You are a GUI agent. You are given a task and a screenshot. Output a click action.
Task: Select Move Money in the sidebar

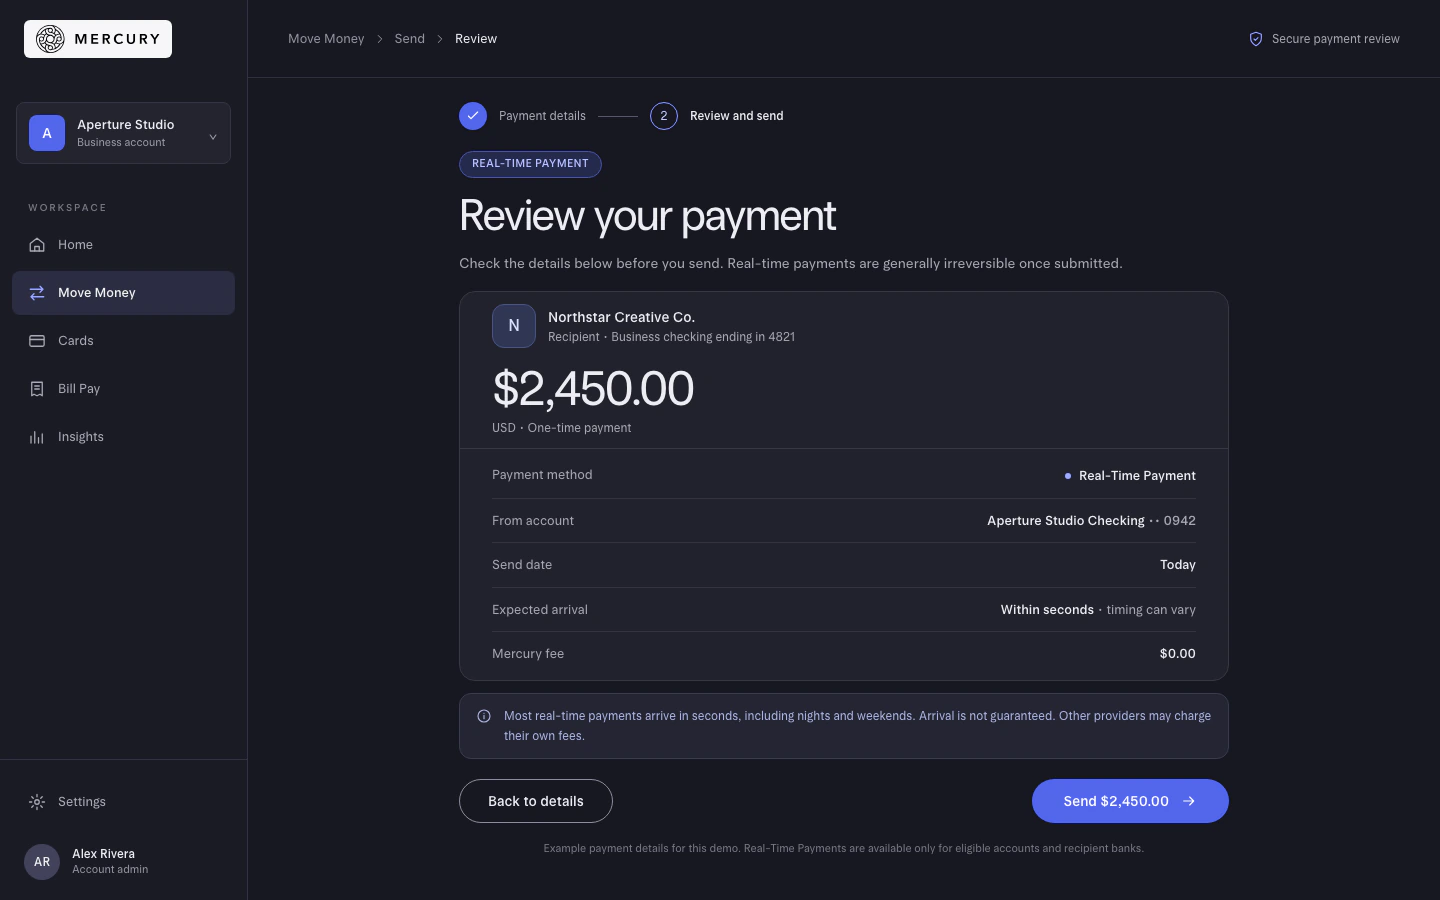[123, 293]
